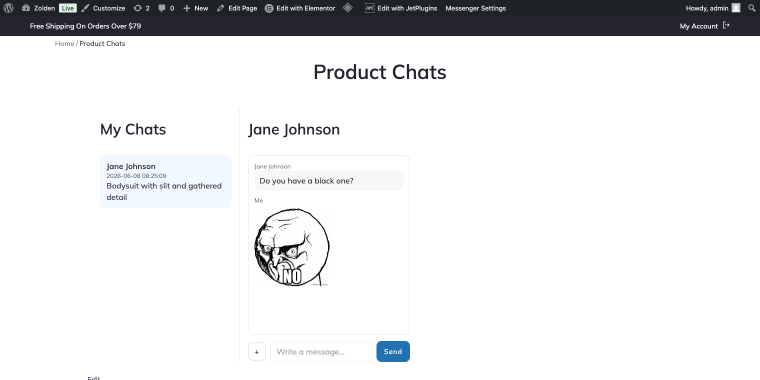The height and width of the screenshot is (380, 760).
Task: Click the admin avatar image
Action: point(736,8)
